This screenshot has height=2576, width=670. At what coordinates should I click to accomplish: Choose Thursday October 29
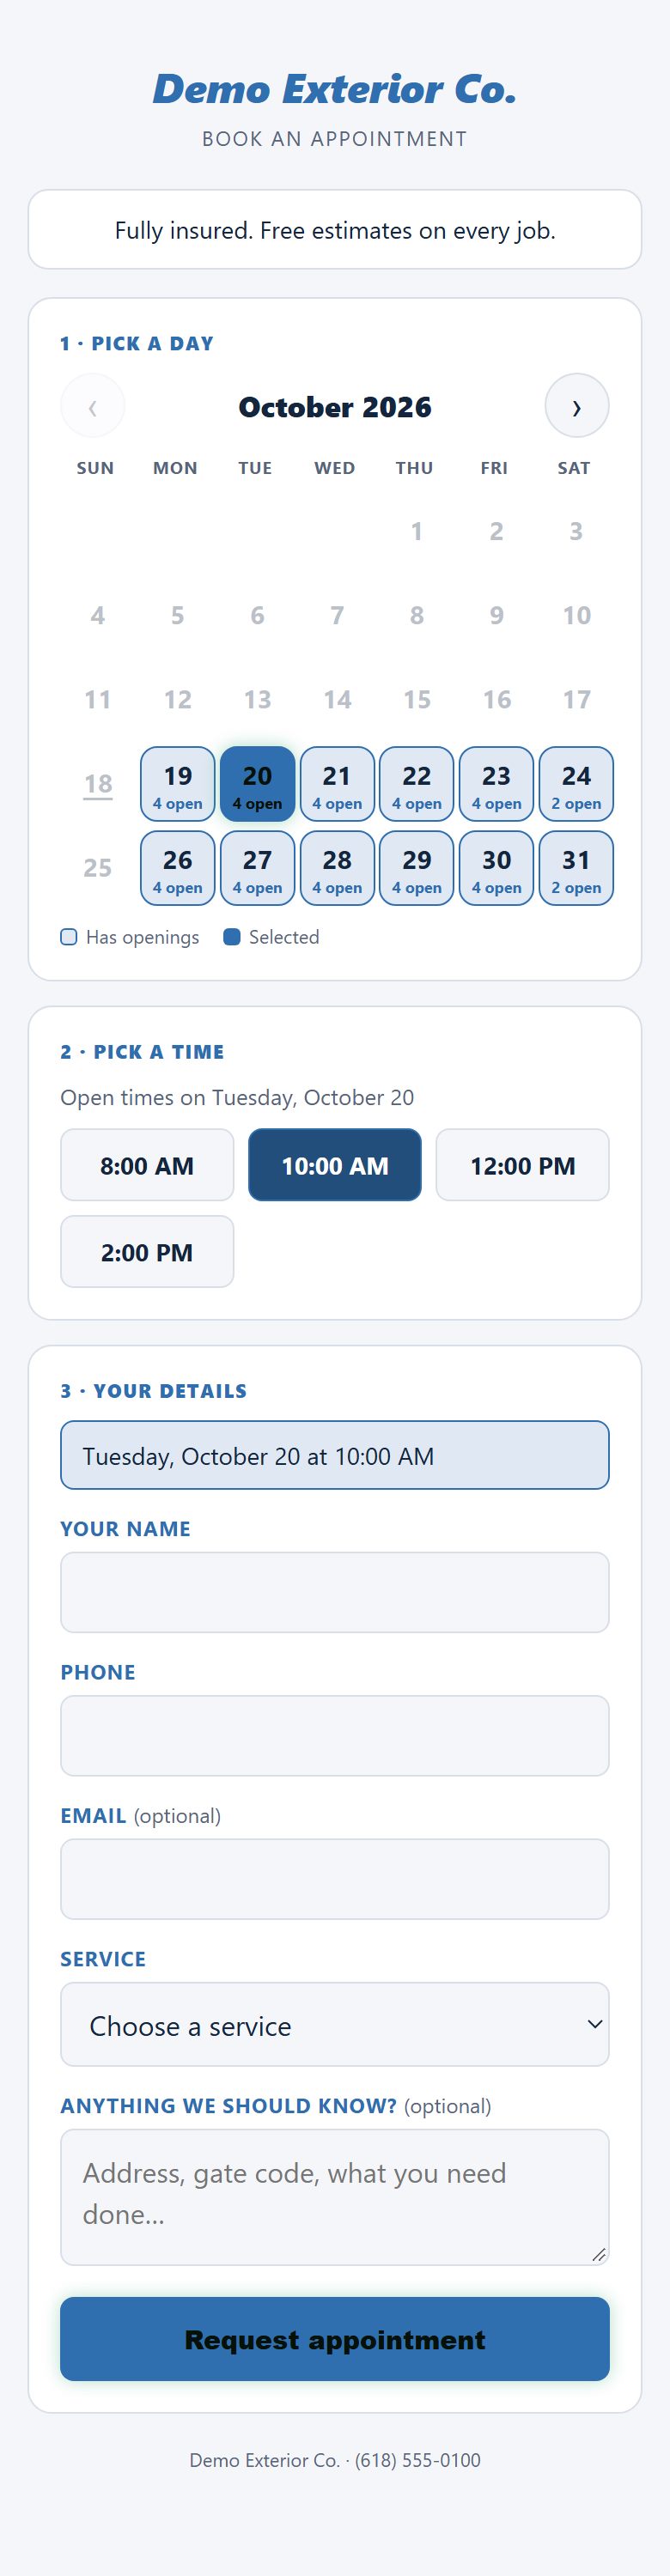click(417, 868)
